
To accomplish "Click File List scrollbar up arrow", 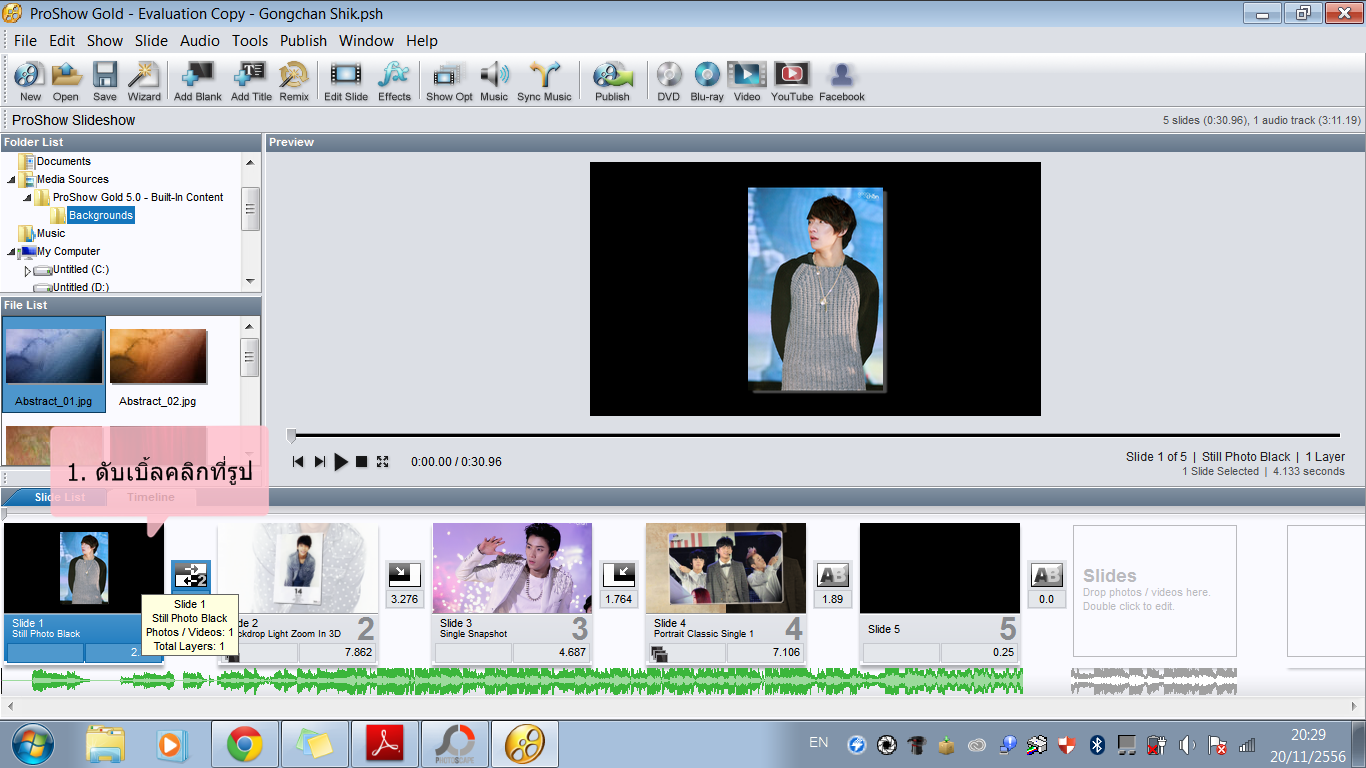I will point(251,327).
